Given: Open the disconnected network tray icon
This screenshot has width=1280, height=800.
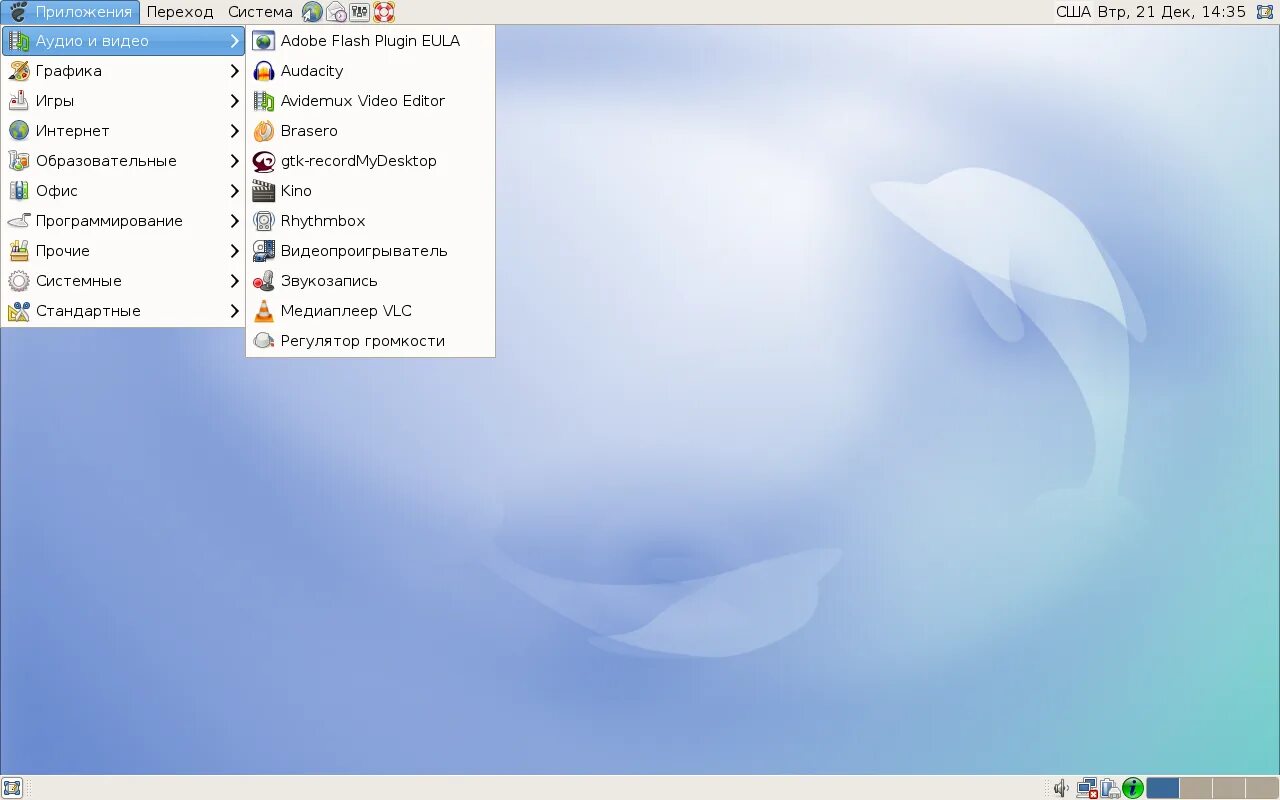Looking at the screenshot, I should [x=1087, y=788].
